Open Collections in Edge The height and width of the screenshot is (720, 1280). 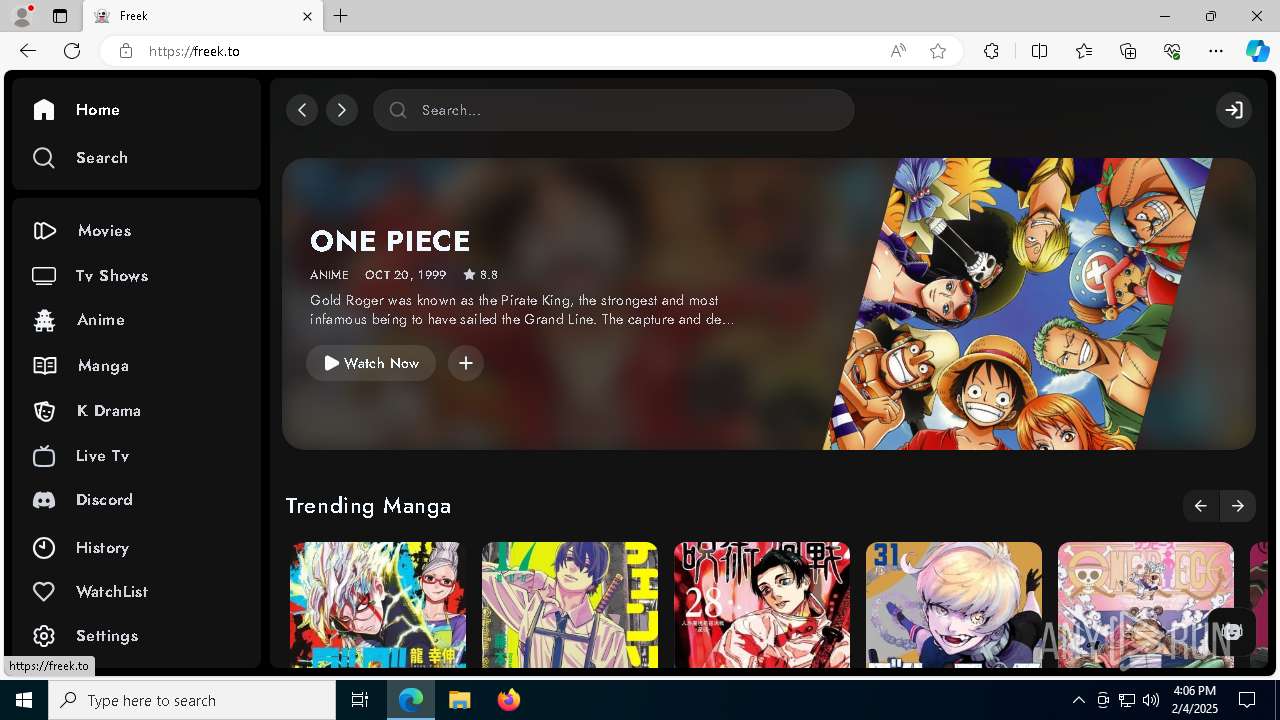tap(1128, 51)
